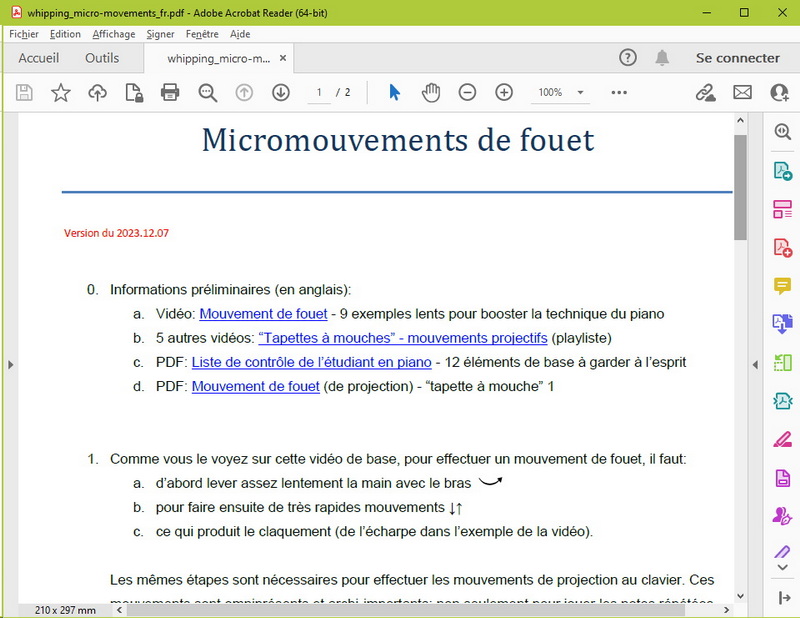Show more tools via ellipsis icon
This screenshot has height=618, width=800.
[x=619, y=93]
